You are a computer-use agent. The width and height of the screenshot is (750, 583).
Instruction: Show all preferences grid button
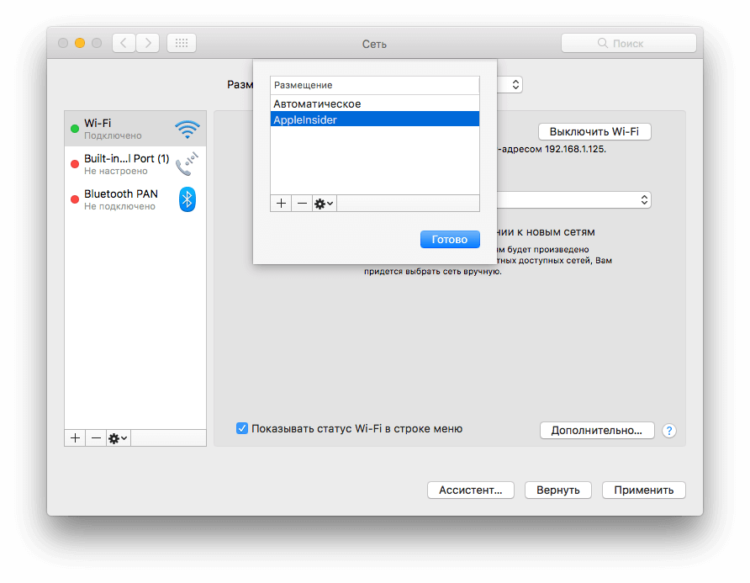[181, 43]
